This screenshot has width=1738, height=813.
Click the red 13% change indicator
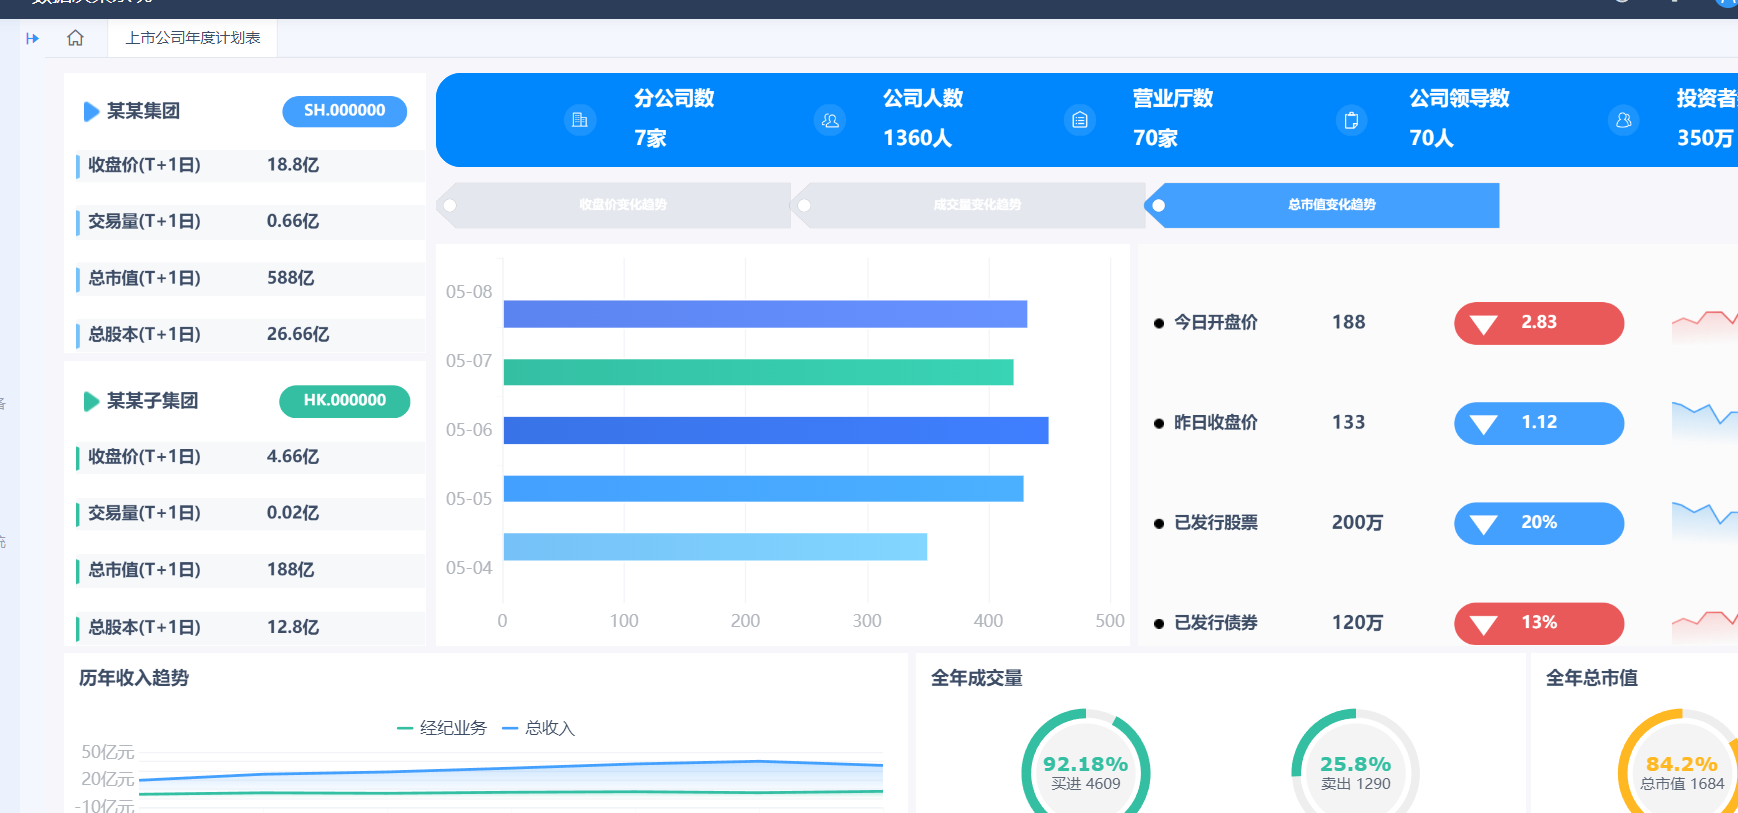[1539, 623]
